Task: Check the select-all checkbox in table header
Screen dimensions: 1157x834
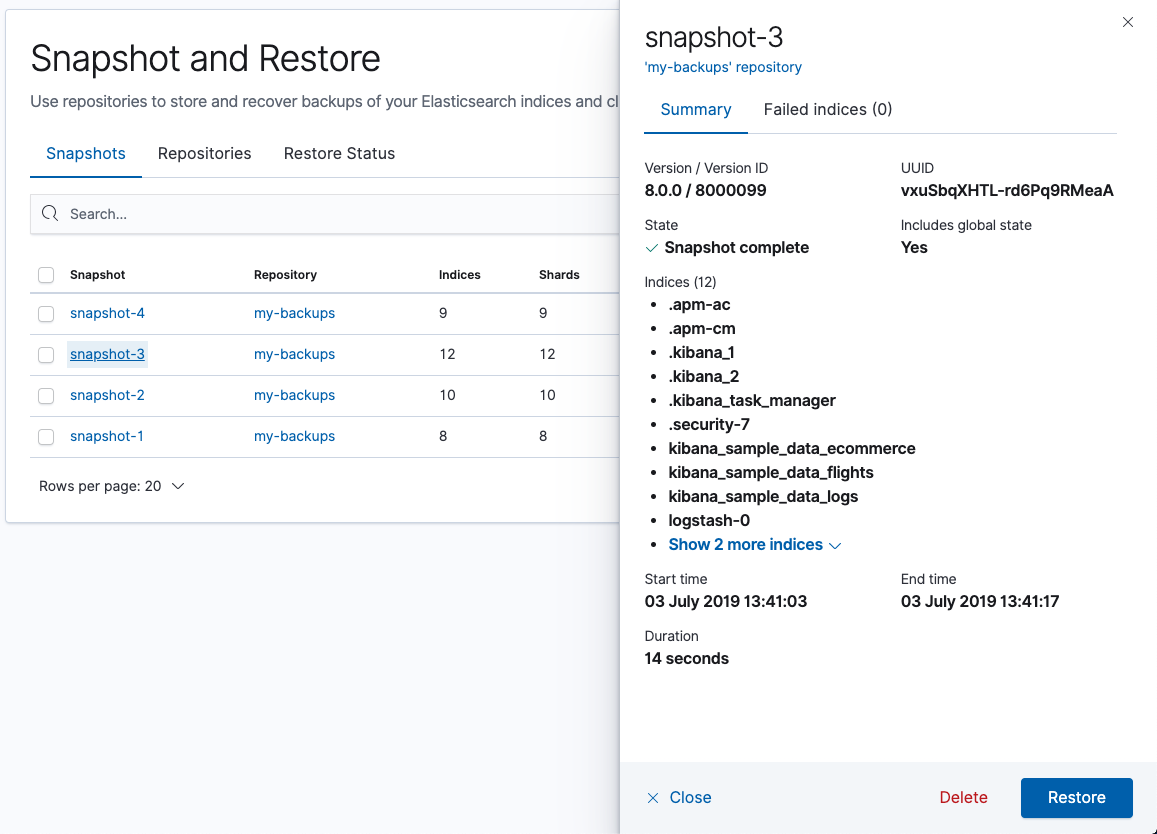Action: tap(46, 274)
